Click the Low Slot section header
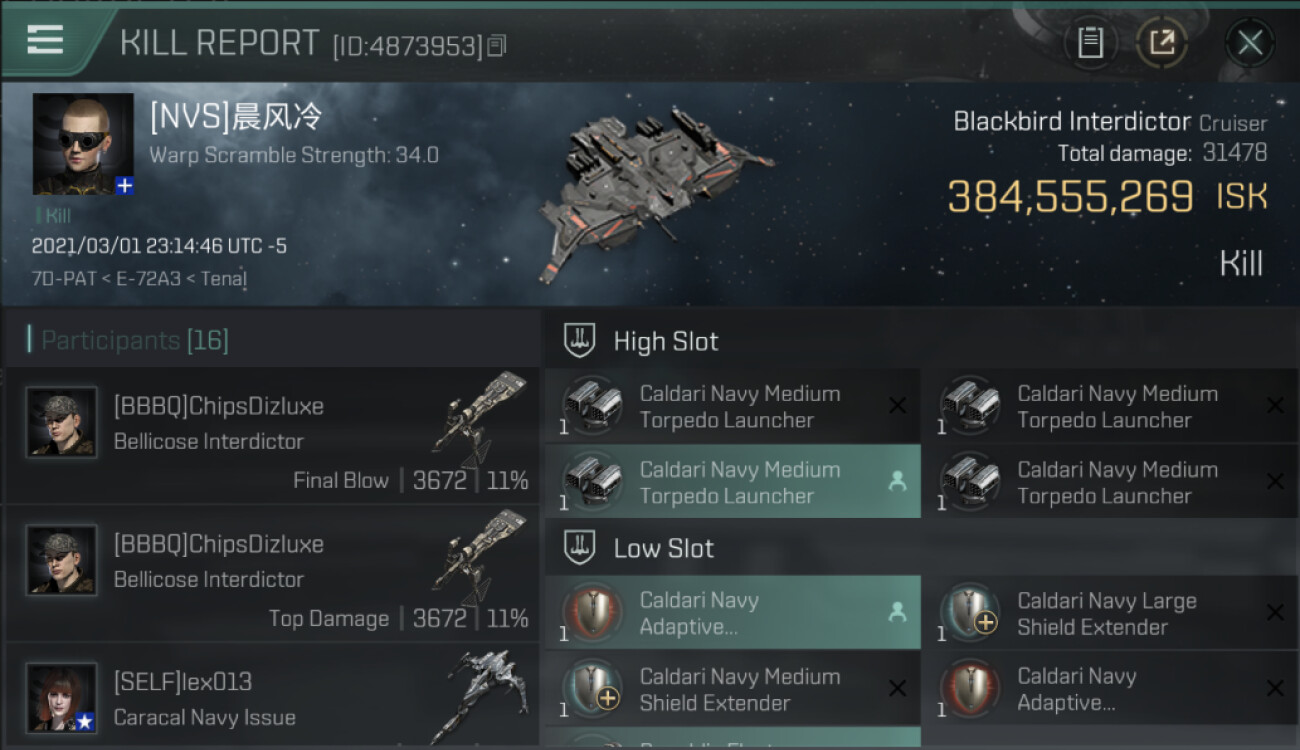 663,548
